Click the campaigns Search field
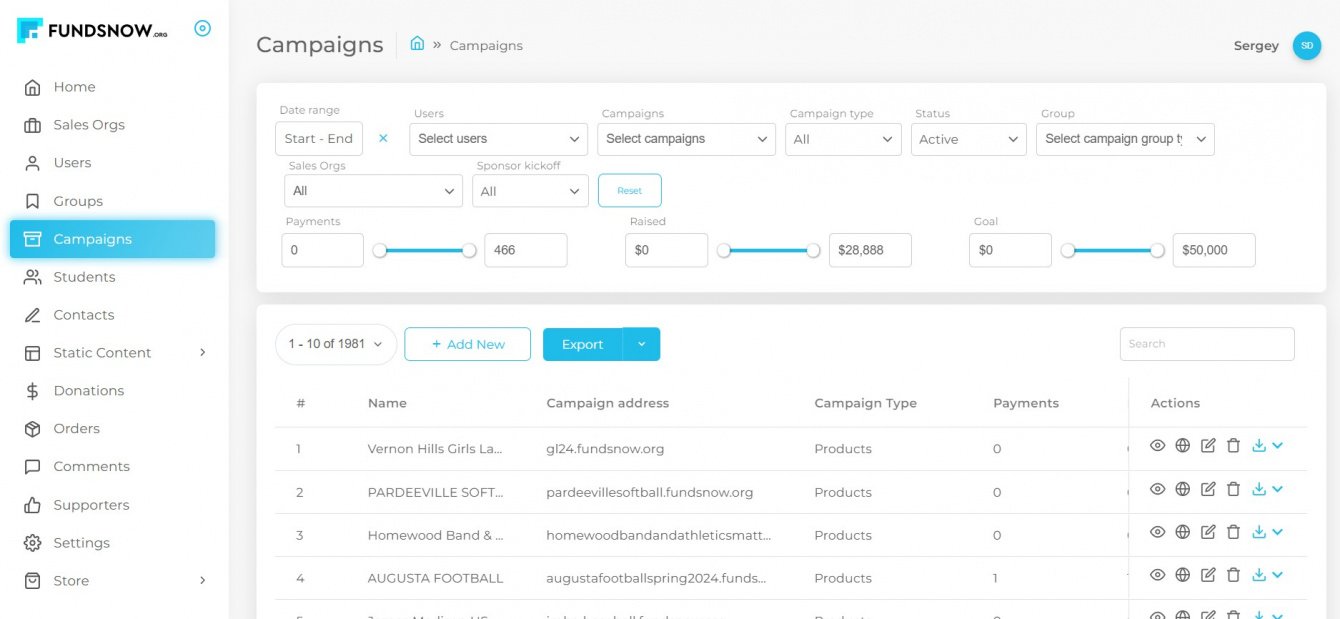The width and height of the screenshot is (1340, 619). 1207,344
